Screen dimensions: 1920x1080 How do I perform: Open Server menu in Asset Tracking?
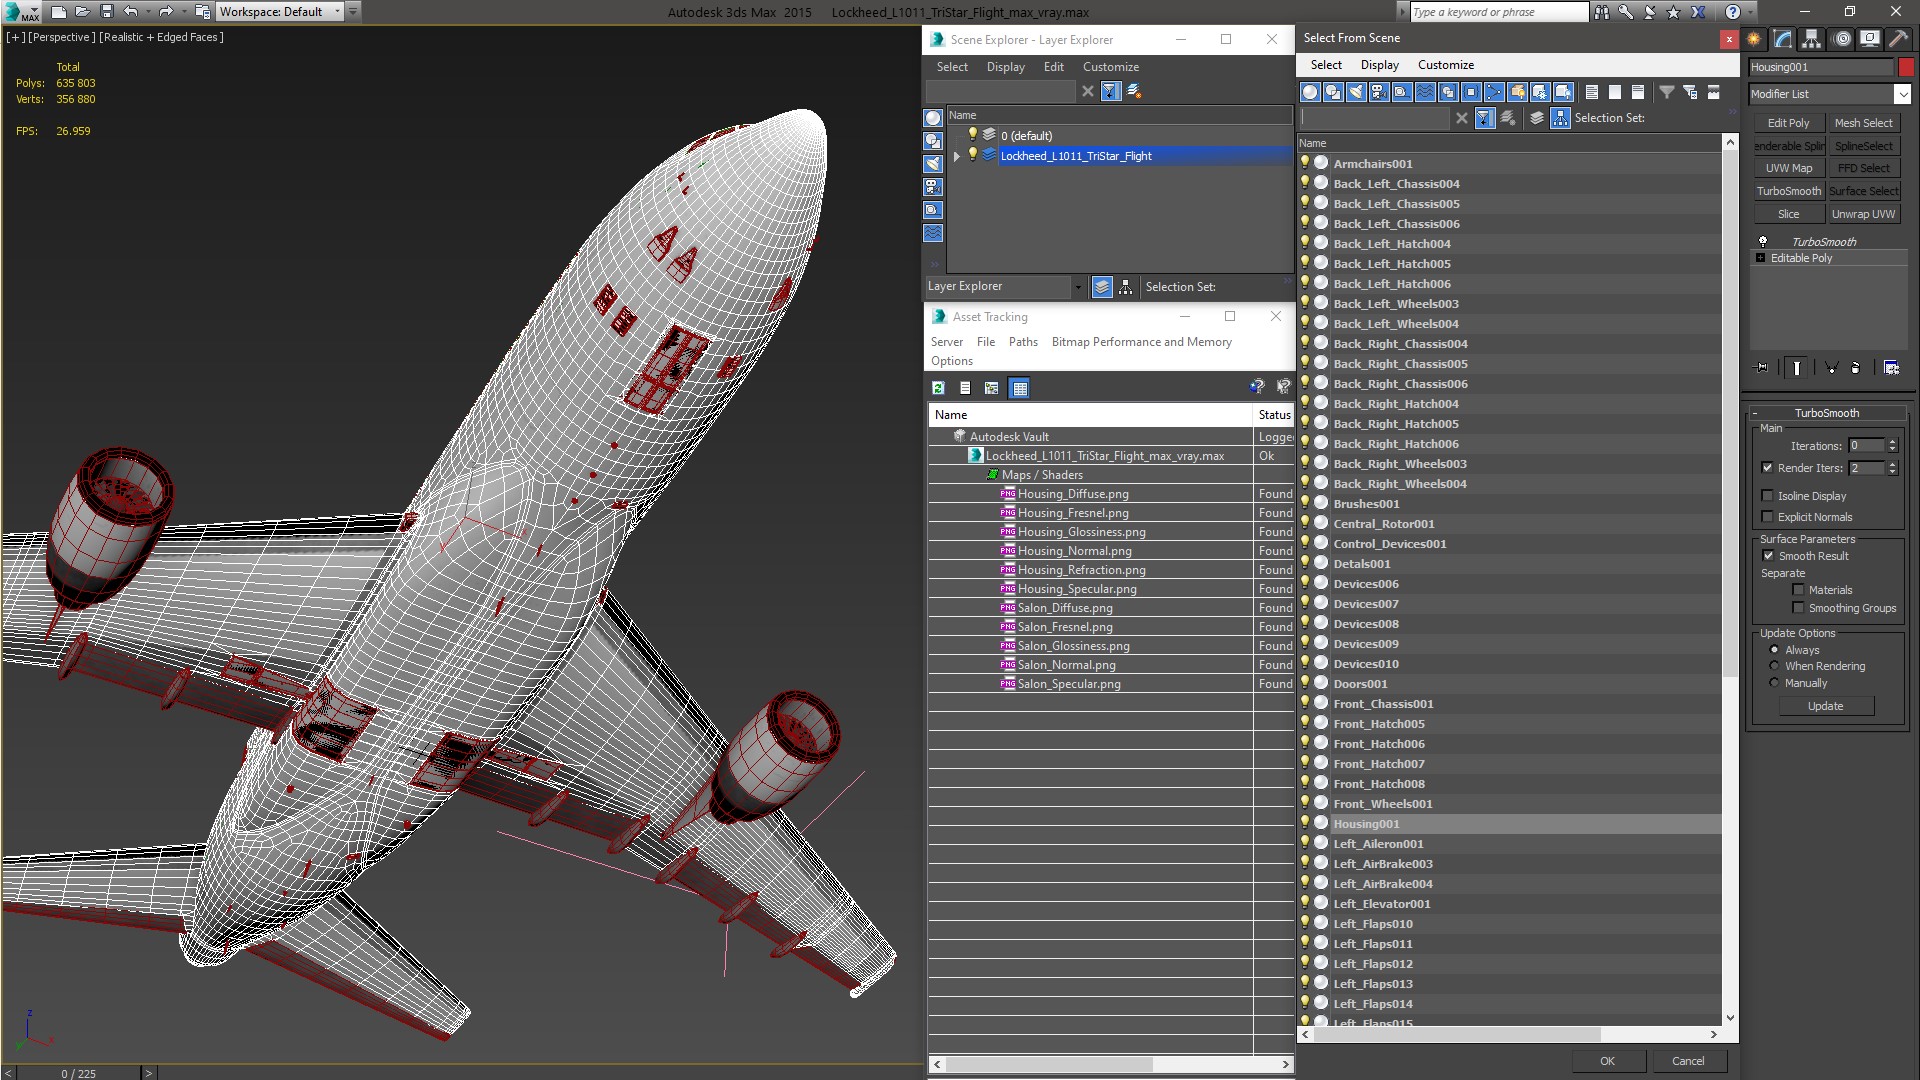coord(946,342)
